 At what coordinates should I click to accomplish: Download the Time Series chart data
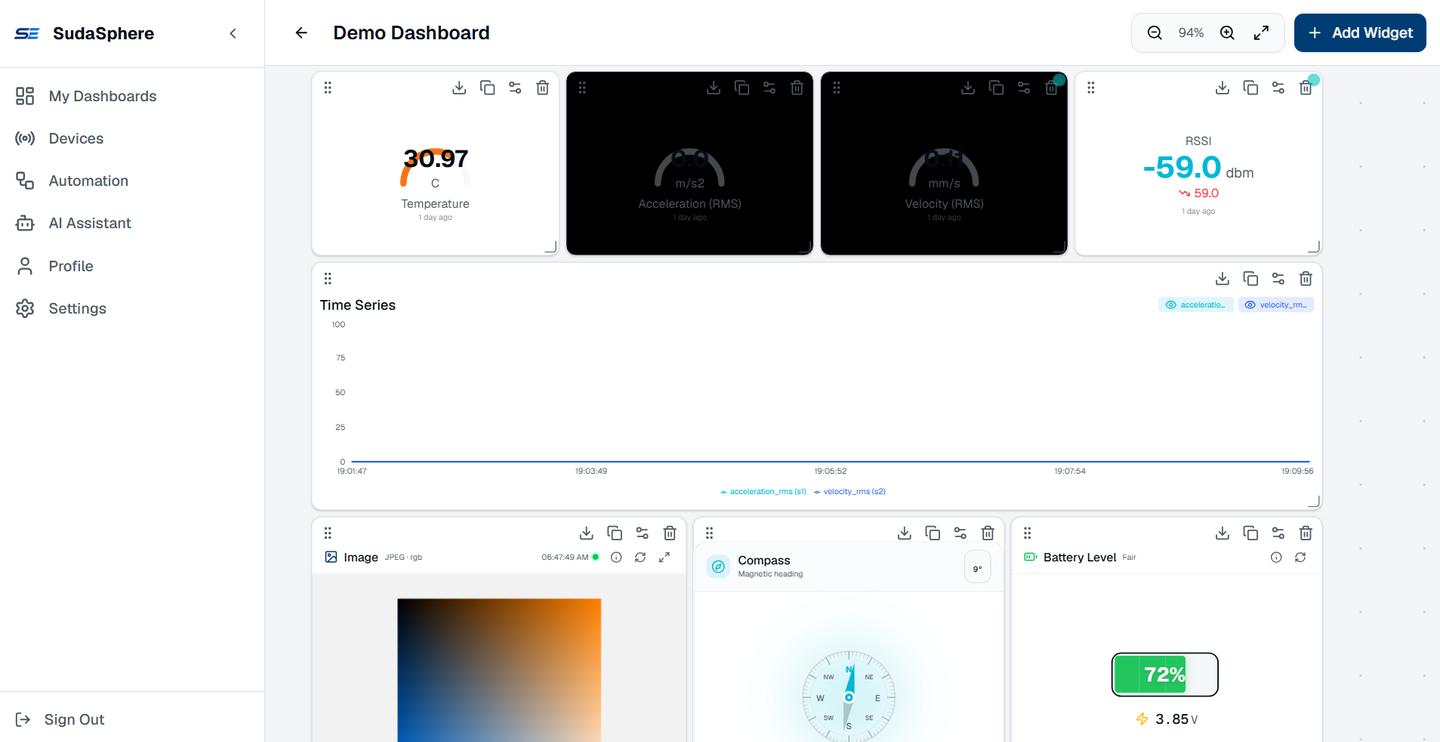point(1222,279)
